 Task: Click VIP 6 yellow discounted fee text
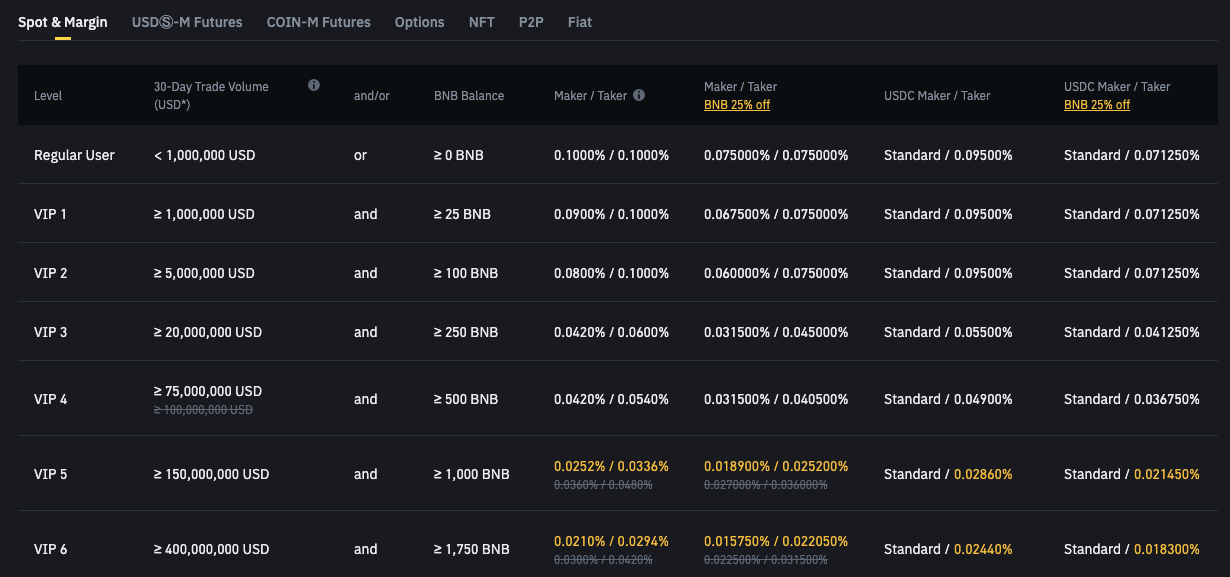tap(612, 541)
